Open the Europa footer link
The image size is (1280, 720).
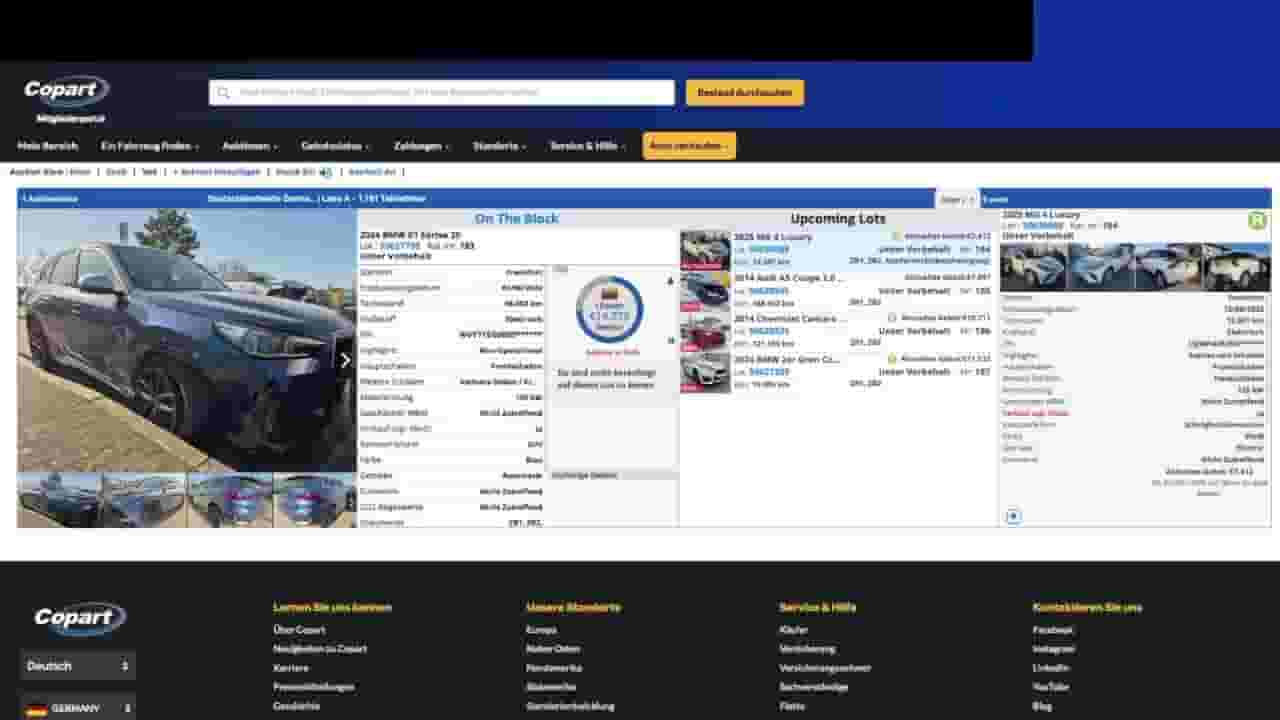coord(541,630)
